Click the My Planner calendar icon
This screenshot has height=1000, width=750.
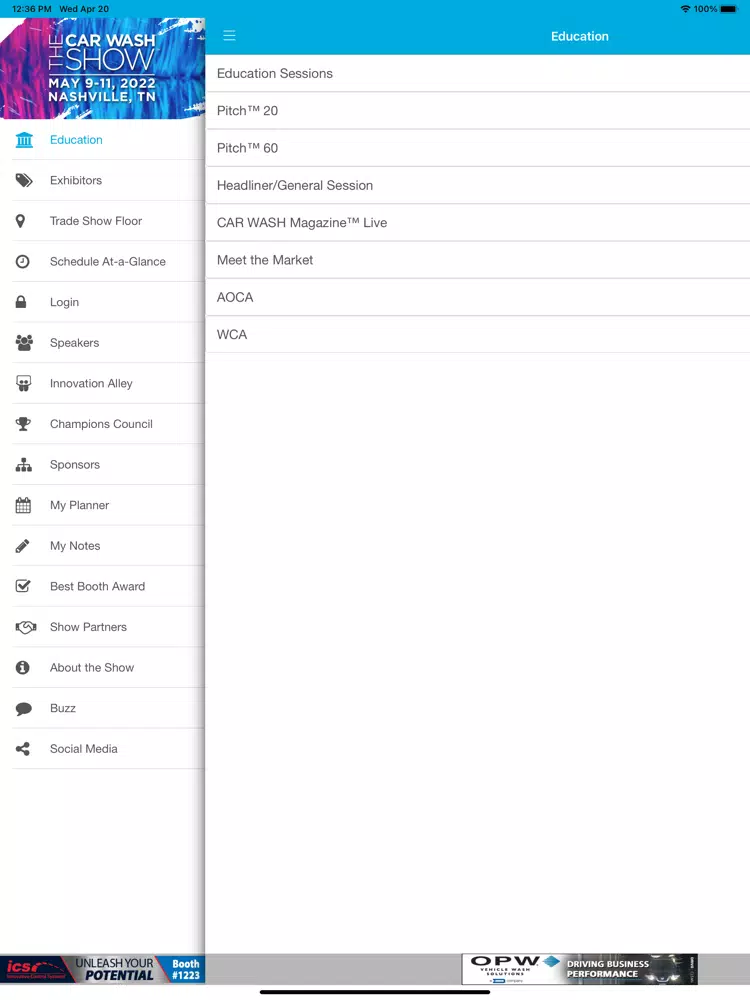pos(23,505)
